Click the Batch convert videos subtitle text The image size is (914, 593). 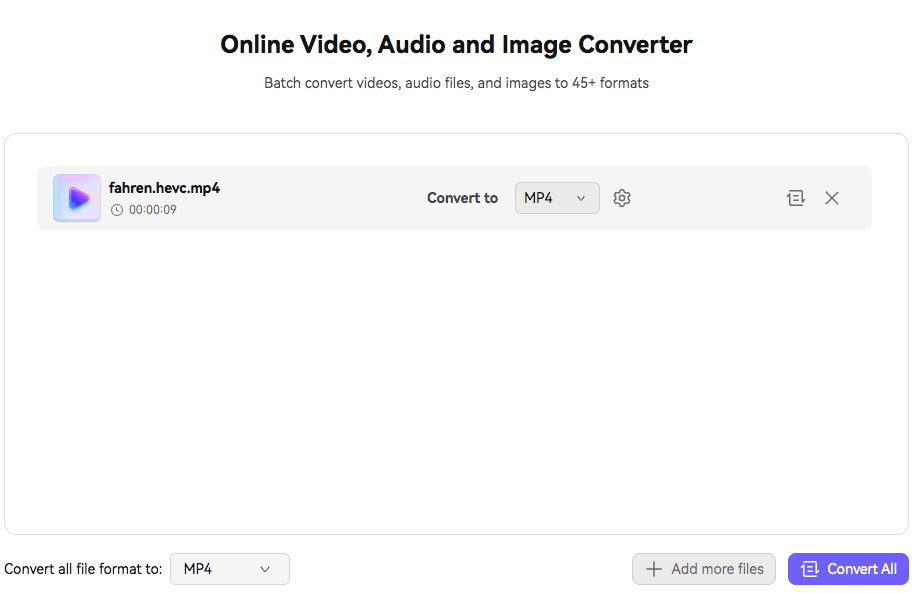456,83
